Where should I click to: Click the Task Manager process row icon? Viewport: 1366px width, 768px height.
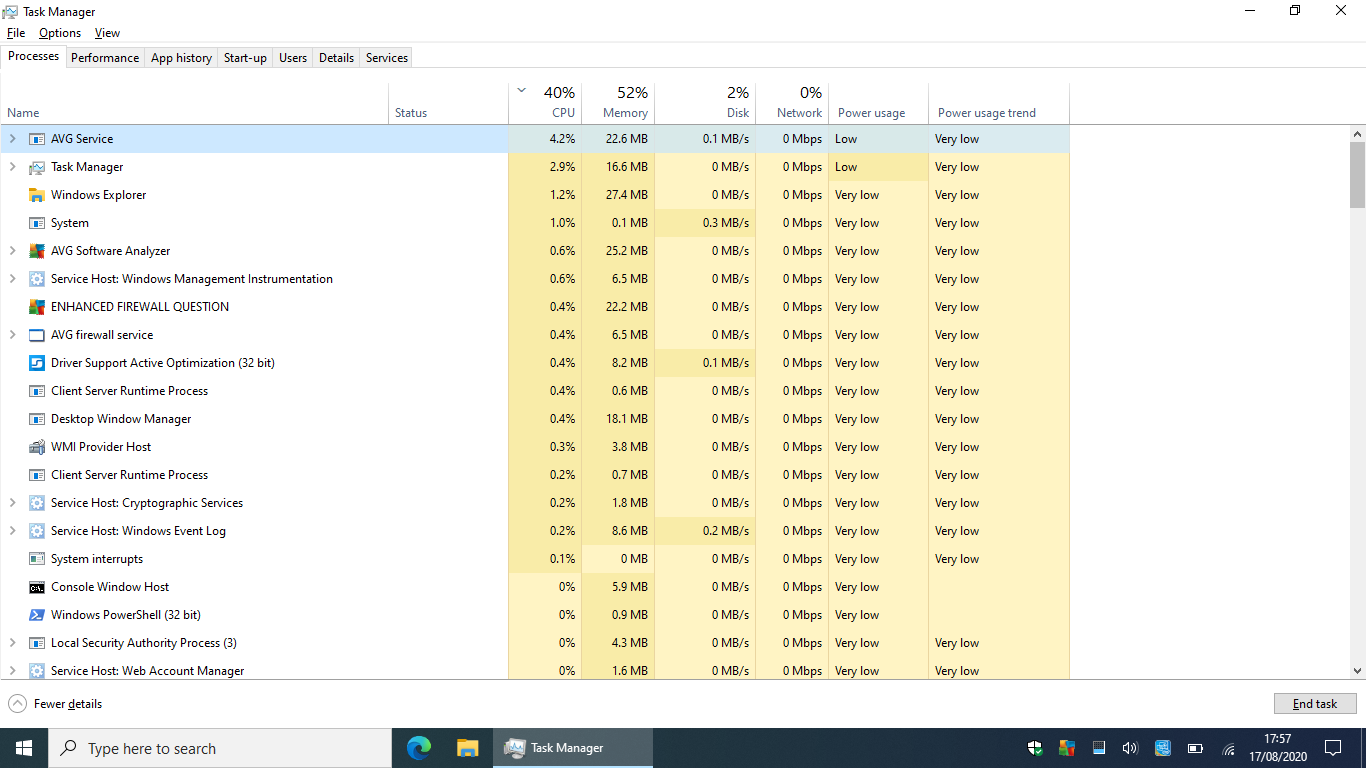click(x=37, y=167)
